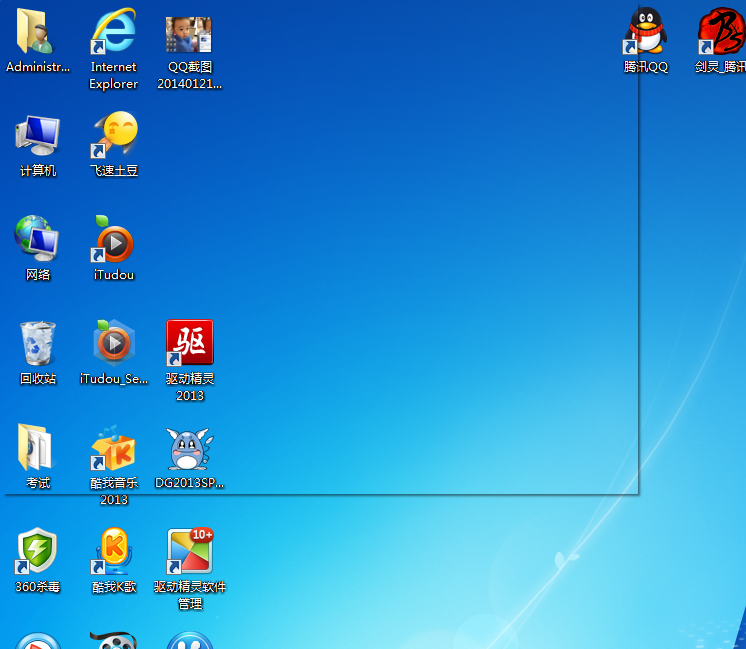Click the 驱动精灵软件管理 icon with 10+ badge
This screenshot has width=746, height=649.
[189, 553]
